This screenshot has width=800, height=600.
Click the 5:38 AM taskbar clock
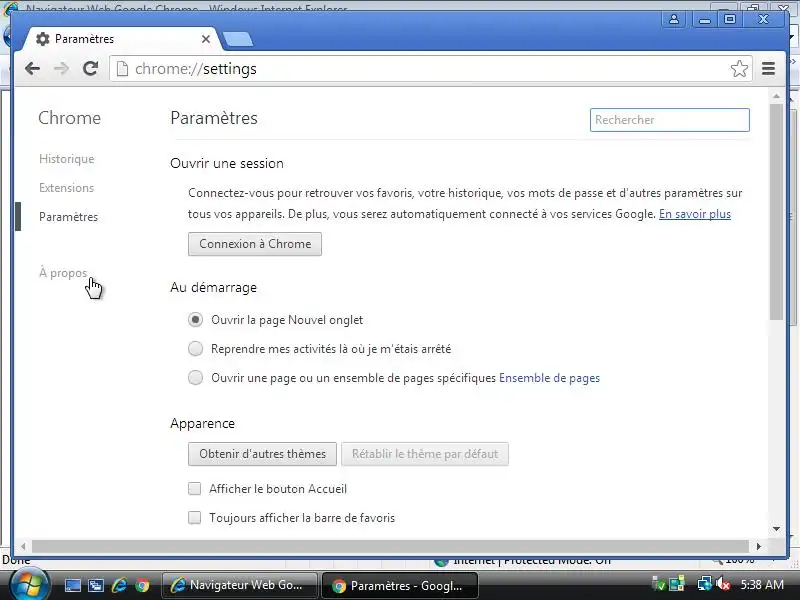762,584
